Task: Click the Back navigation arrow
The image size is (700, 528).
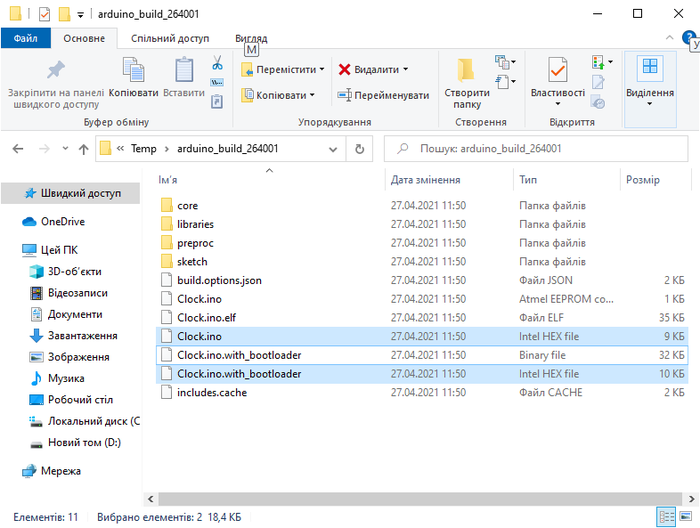Action: tap(18, 149)
